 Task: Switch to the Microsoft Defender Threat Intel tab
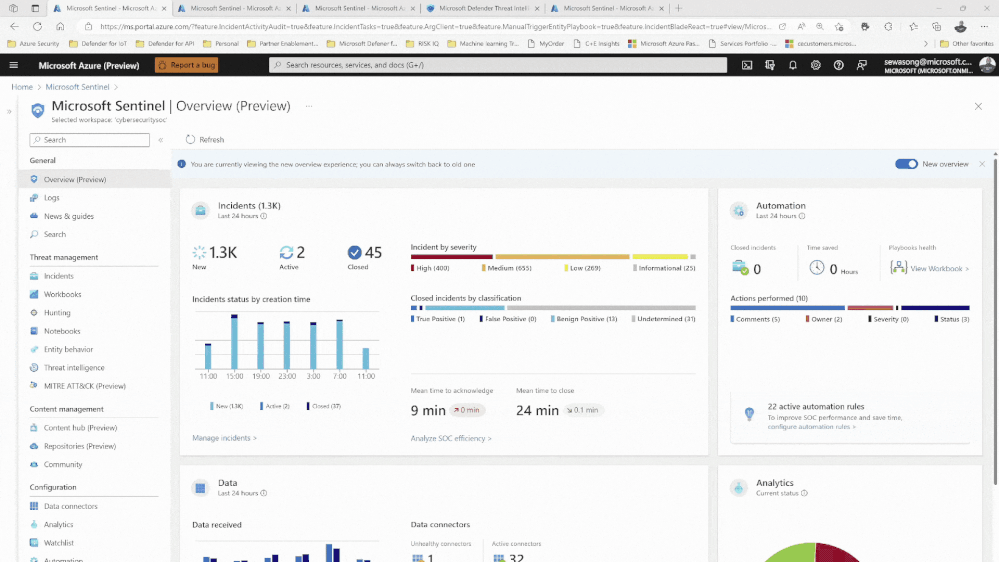[x=483, y=8]
